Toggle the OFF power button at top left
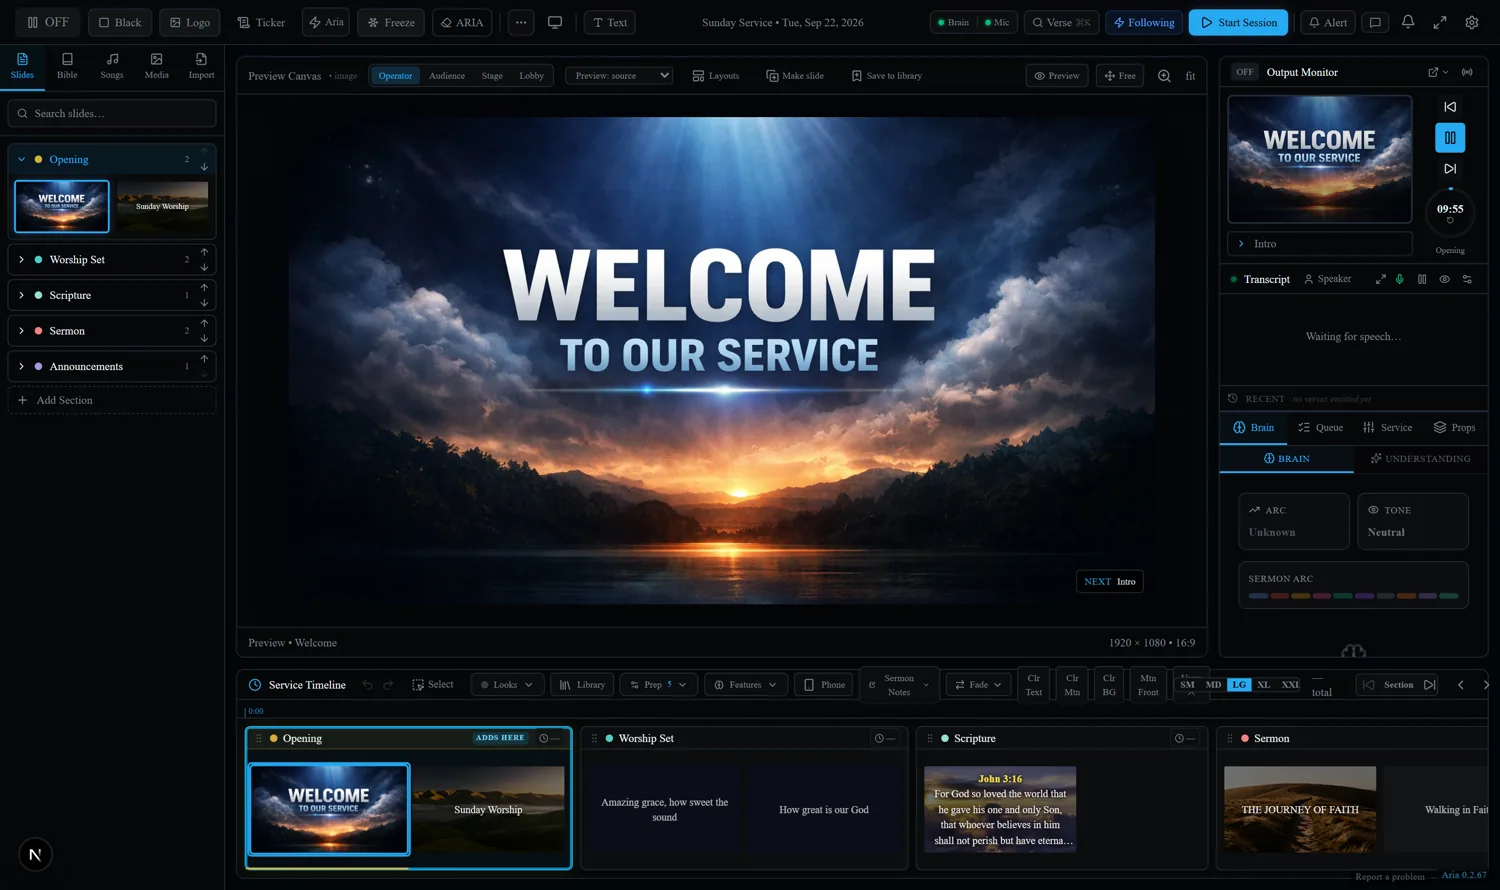1500x890 pixels. click(48, 22)
